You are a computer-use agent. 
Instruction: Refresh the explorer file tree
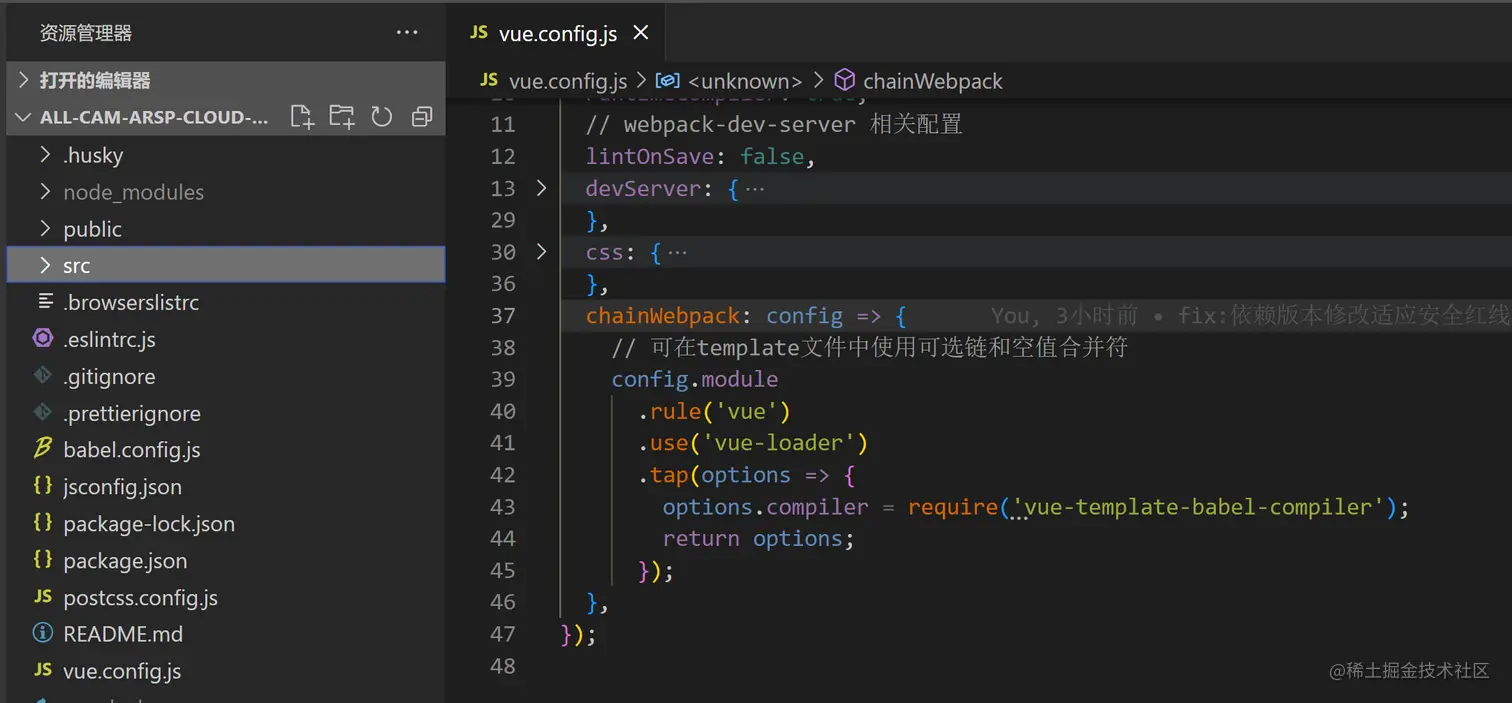pos(382,117)
